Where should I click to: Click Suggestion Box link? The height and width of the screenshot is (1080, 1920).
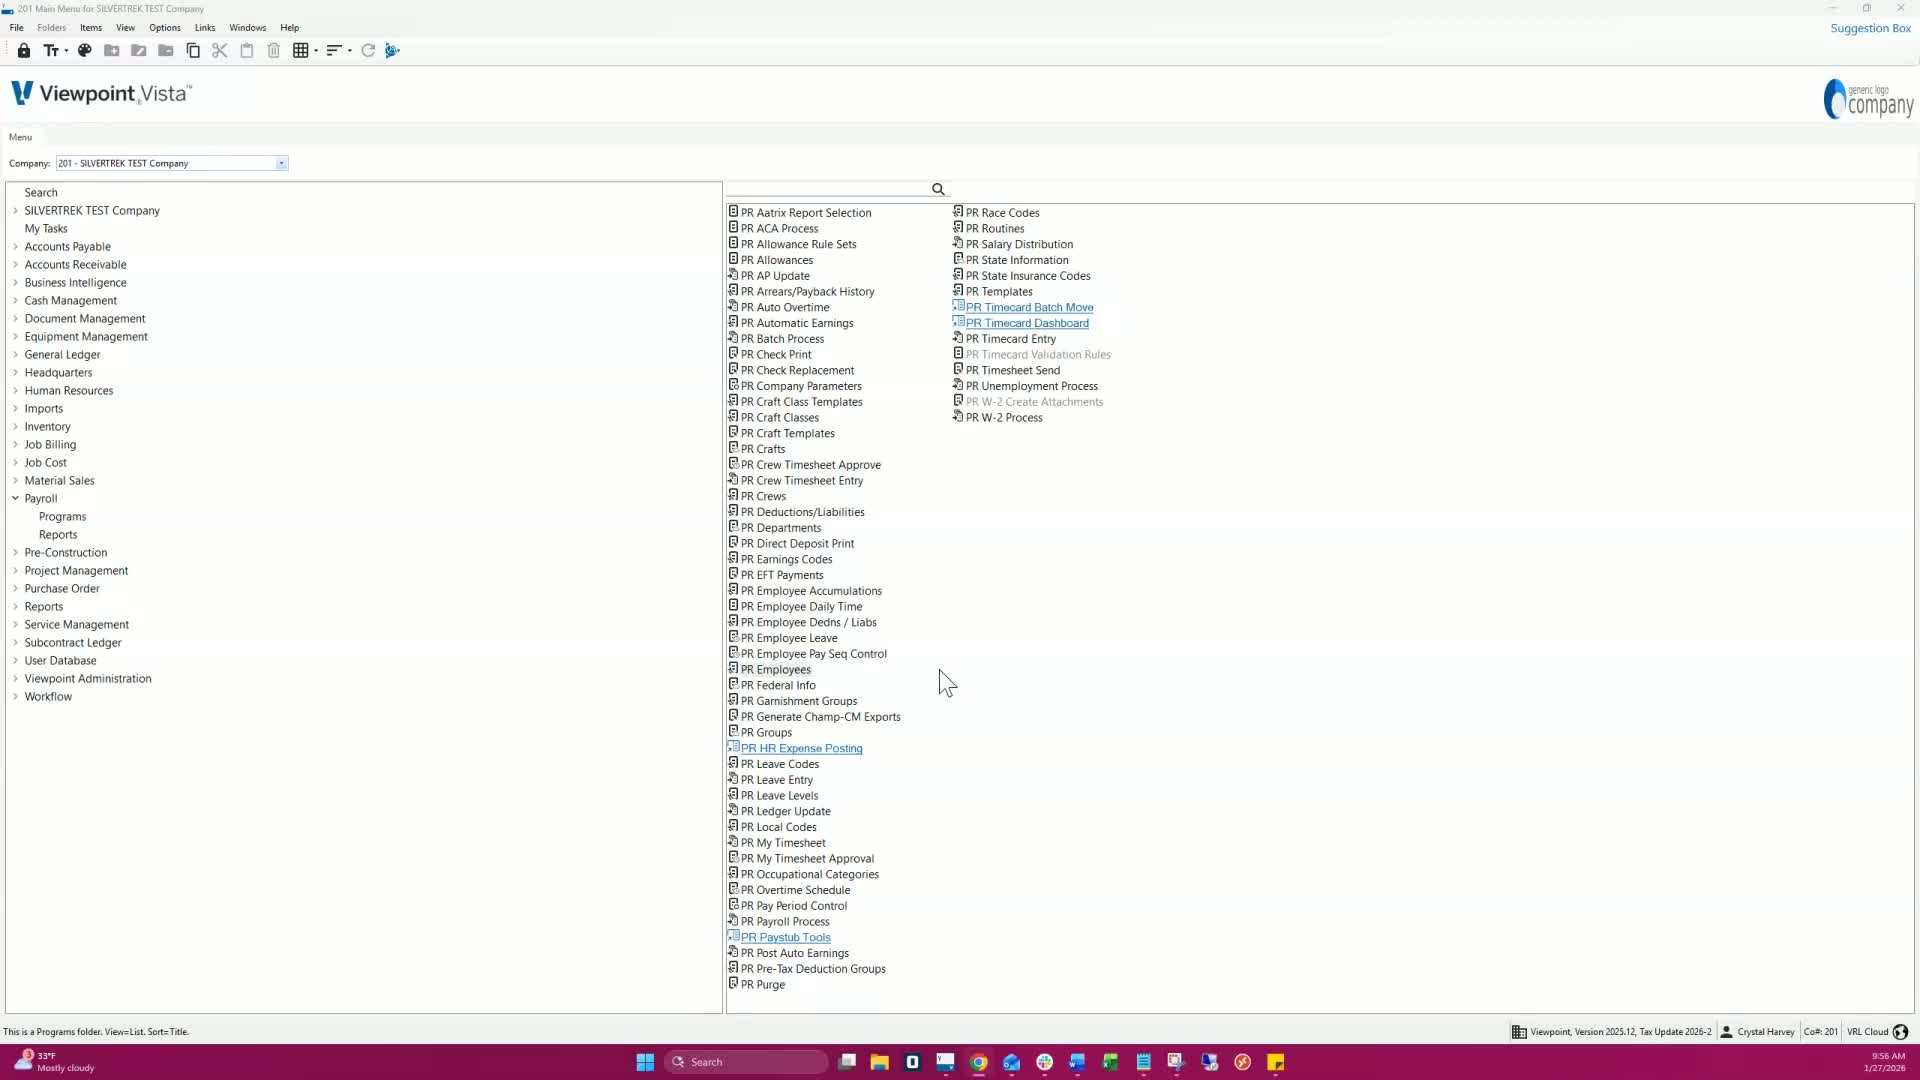(x=1870, y=28)
